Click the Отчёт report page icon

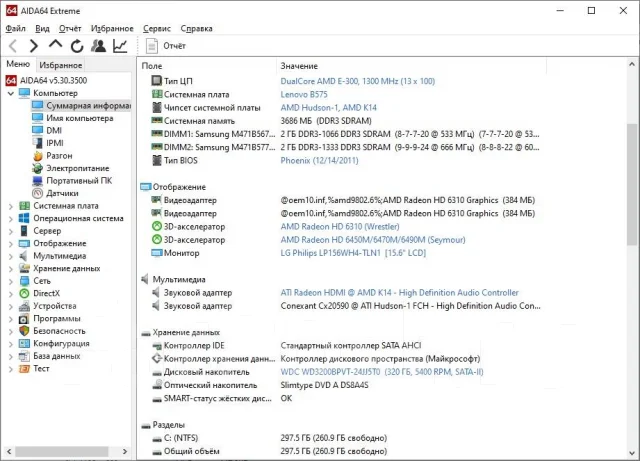[152, 46]
